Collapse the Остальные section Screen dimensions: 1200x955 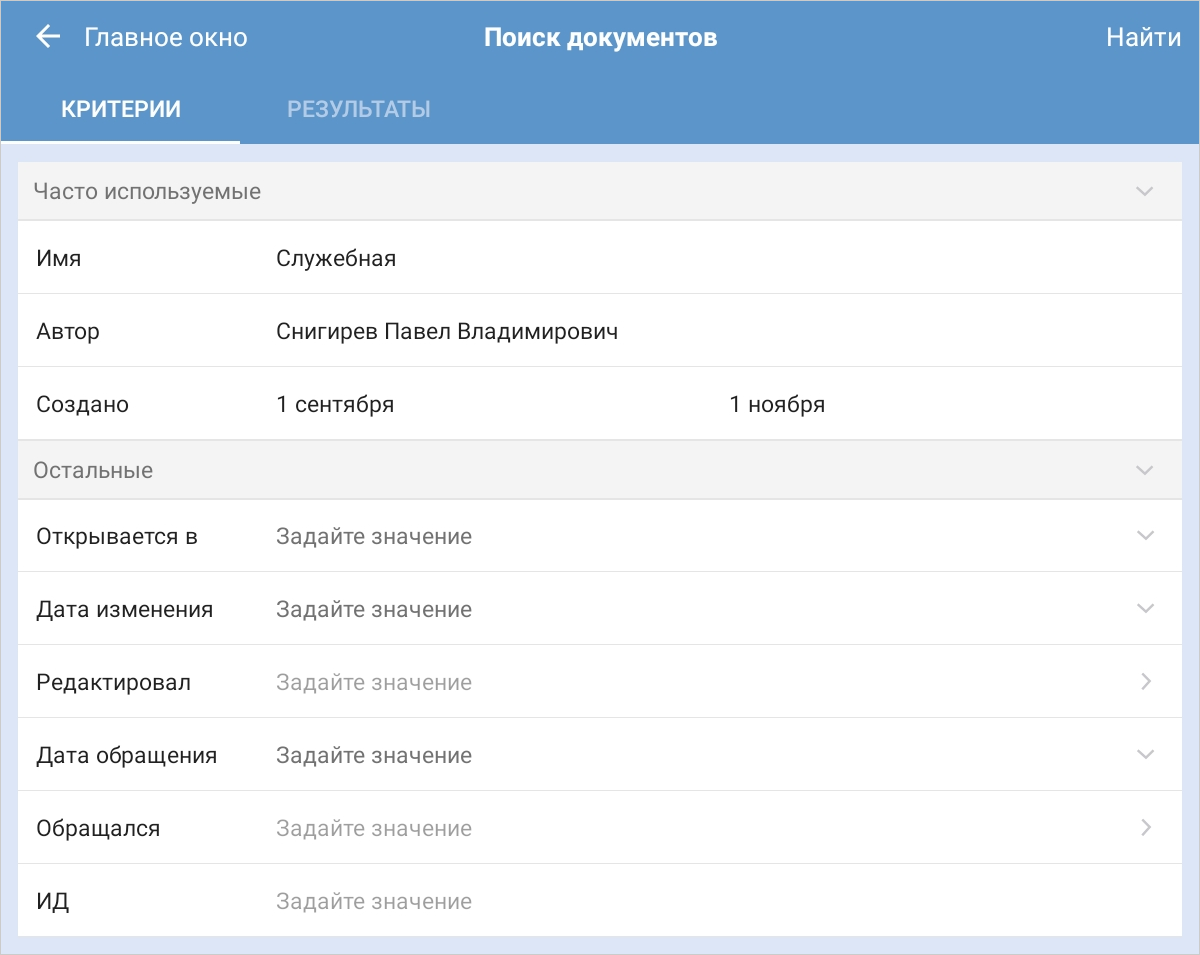tap(1145, 470)
